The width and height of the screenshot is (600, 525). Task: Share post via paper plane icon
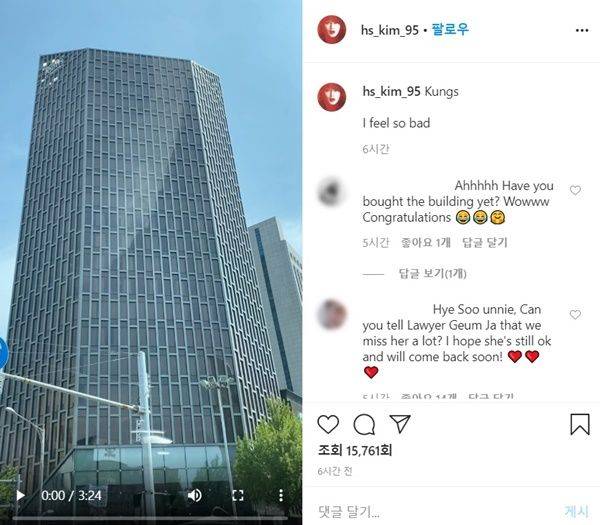tap(400, 424)
